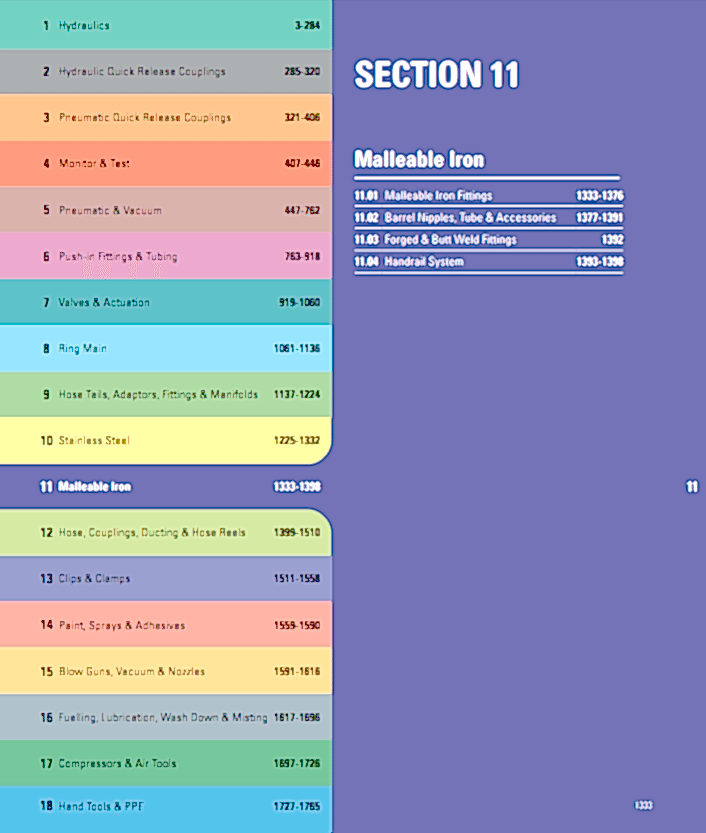Jump to Valves & Actuation section
The image size is (706, 833).
point(166,302)
